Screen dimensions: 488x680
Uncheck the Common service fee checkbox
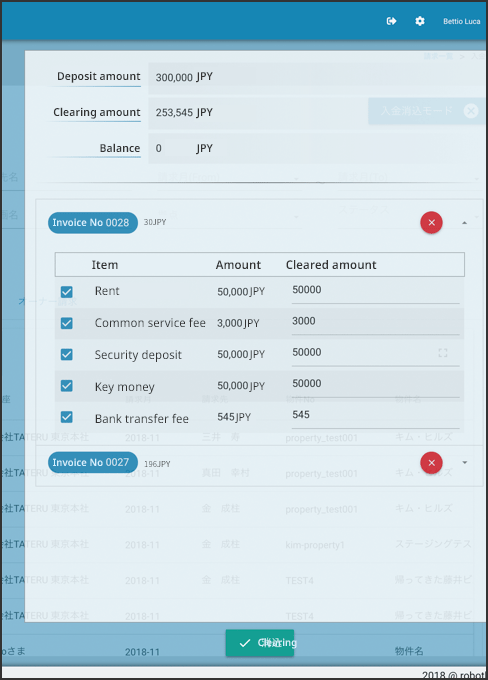coord(66,323)
